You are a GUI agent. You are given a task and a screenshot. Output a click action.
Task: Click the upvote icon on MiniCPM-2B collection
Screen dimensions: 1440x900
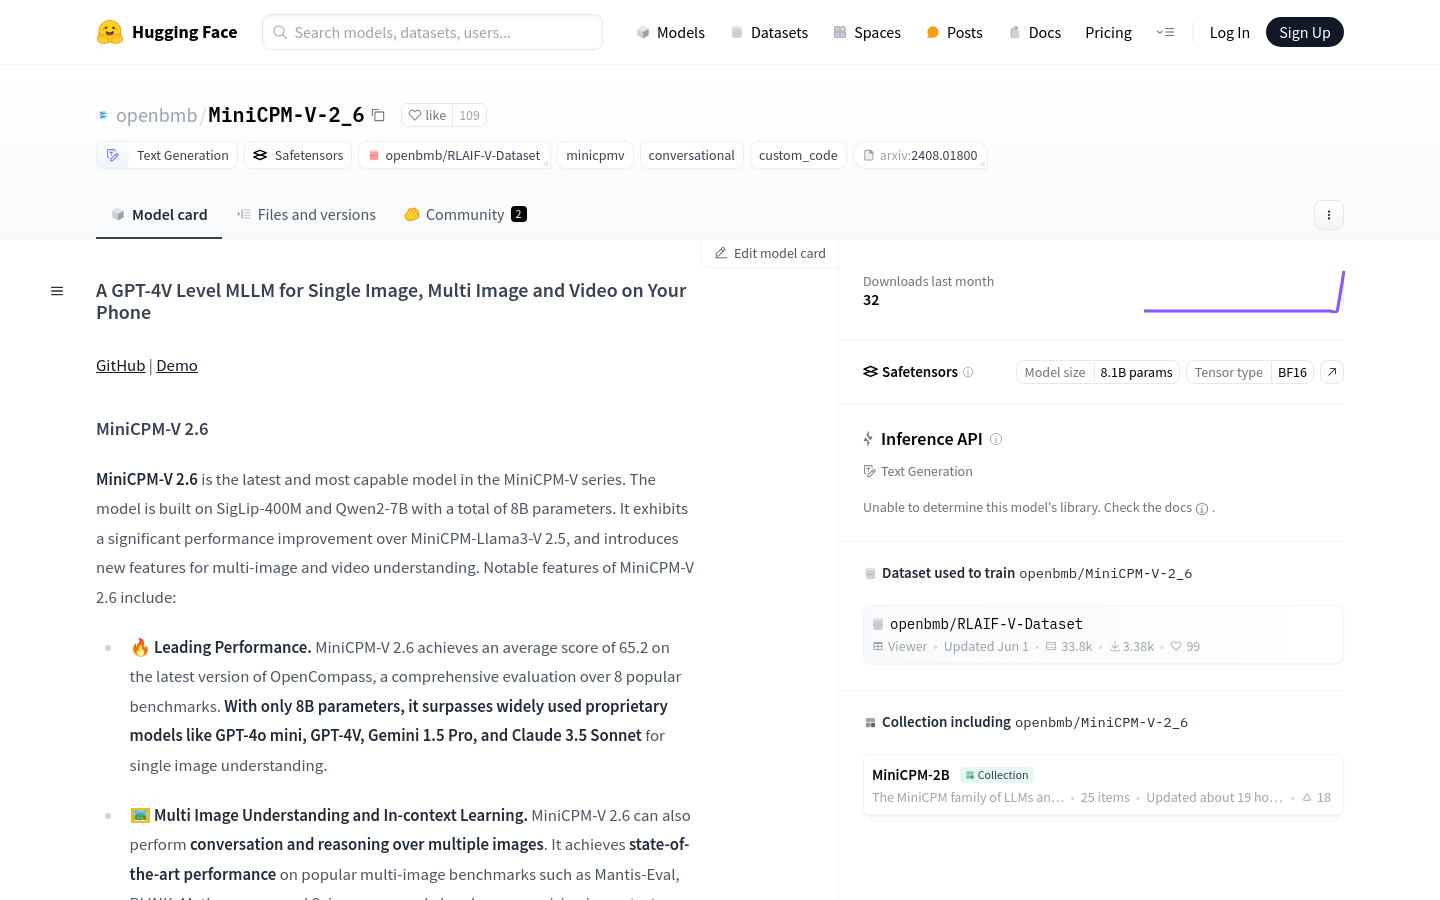tap(1307, 798)
